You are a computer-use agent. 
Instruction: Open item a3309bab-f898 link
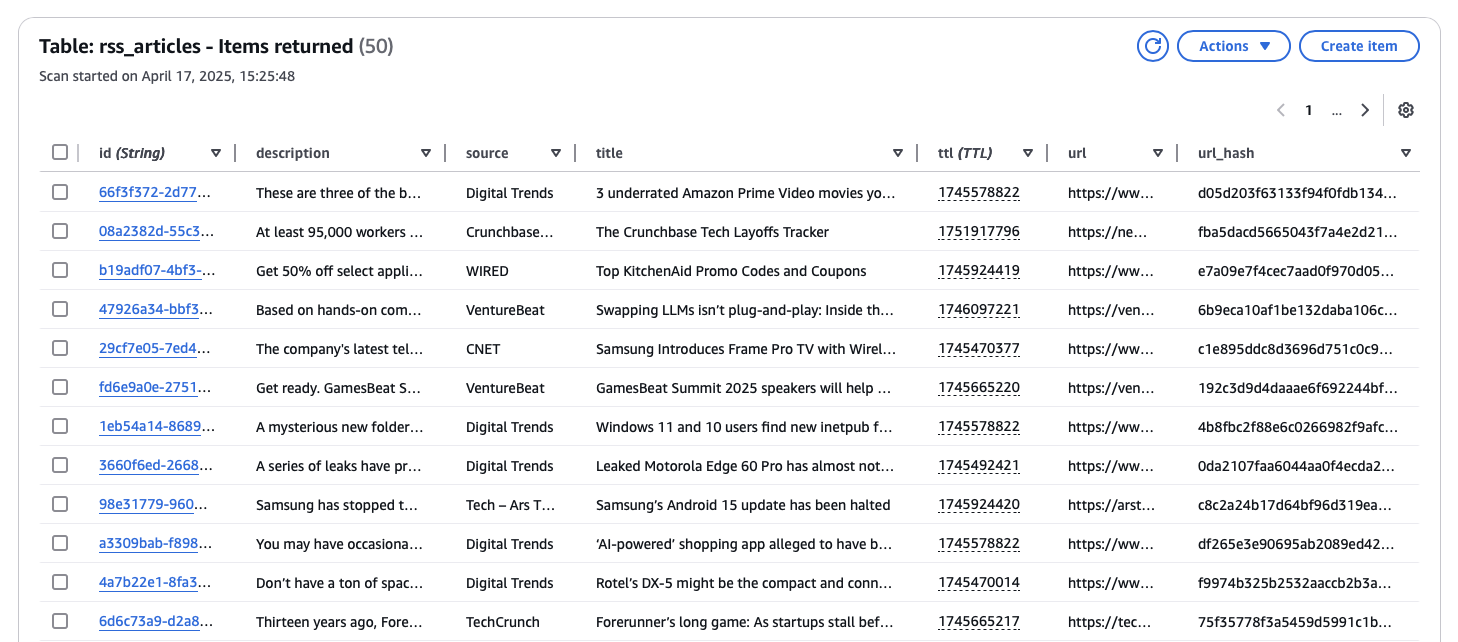(156, 544)
